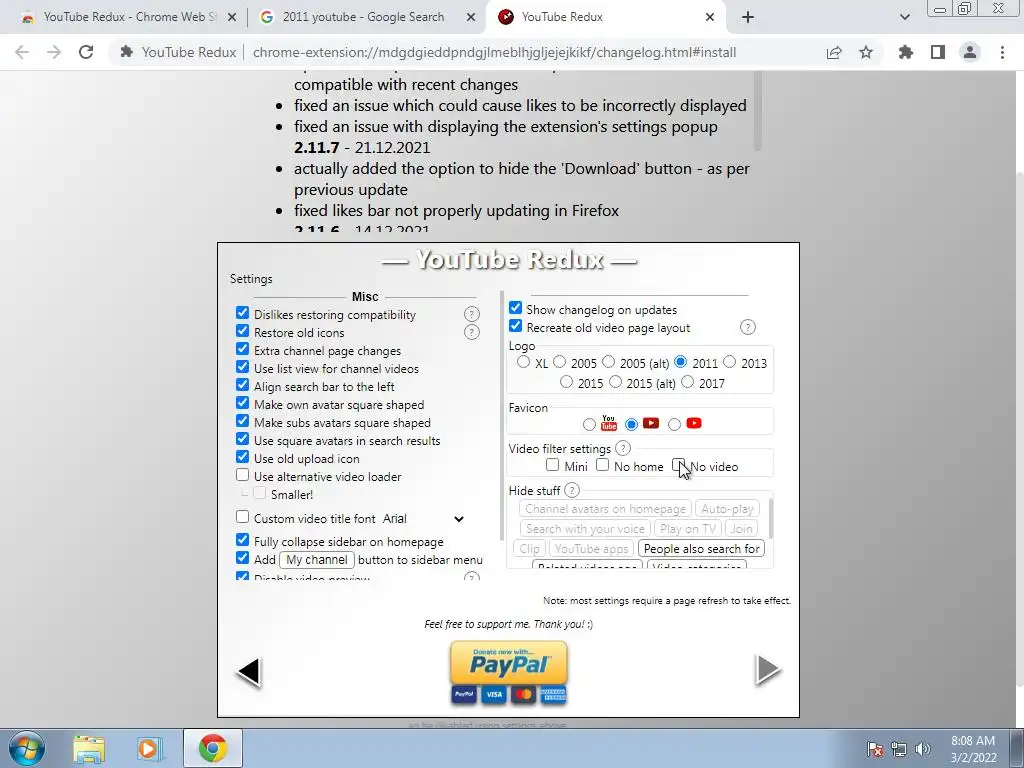Open the Windows Start menu
This screenshot has height=768, width=1024.
27,748
